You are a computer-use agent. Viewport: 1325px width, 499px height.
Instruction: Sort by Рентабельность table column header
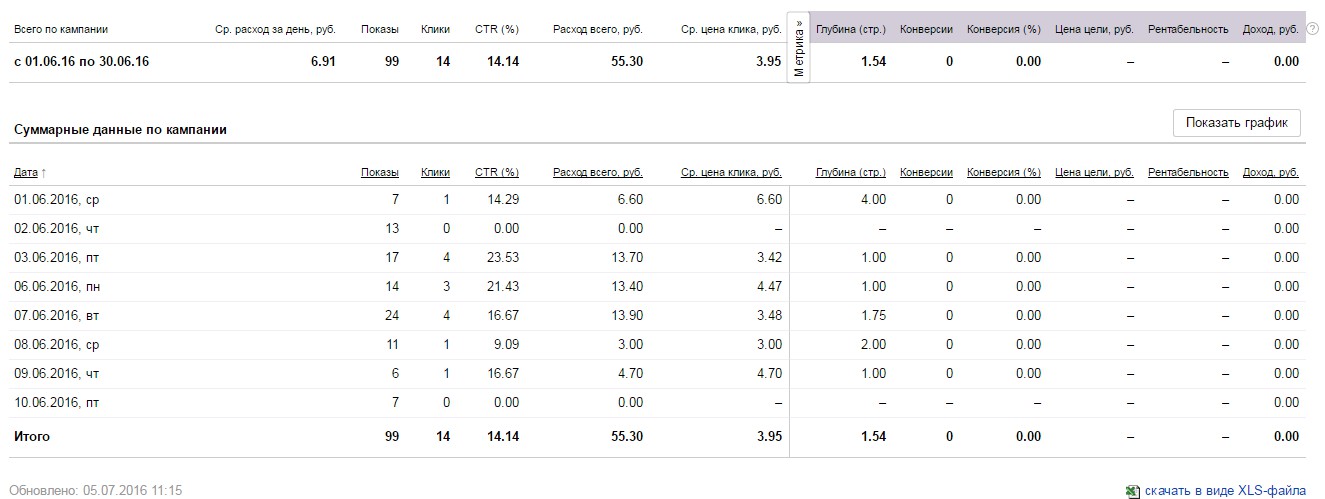pos(1188,173)
